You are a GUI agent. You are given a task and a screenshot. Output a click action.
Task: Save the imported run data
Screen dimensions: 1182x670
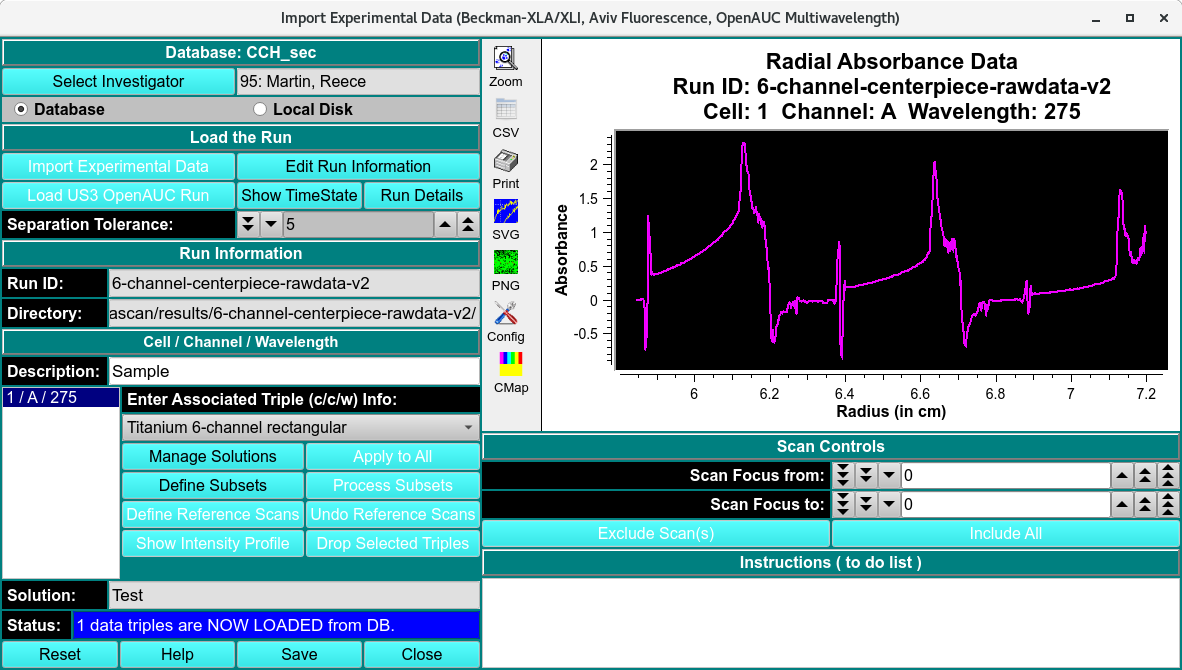[x=299, y=655]
